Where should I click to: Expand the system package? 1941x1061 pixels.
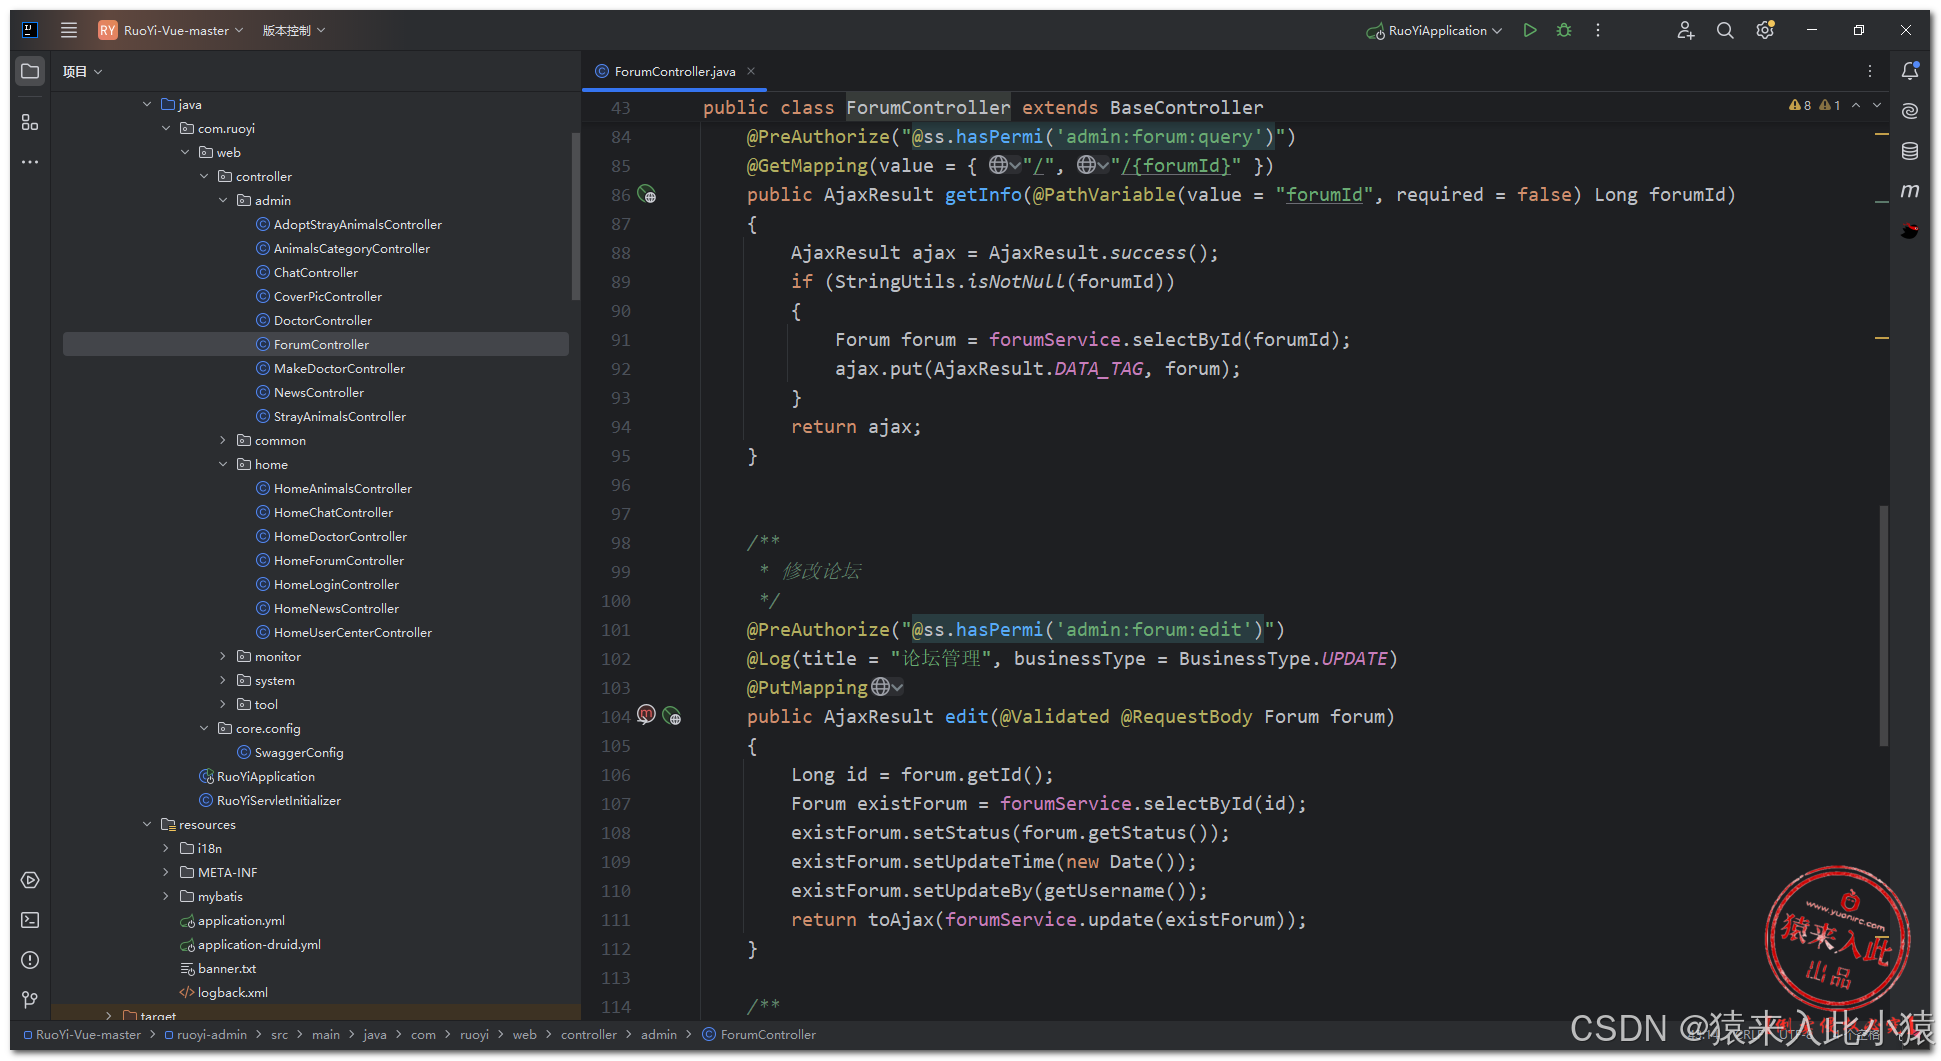point(223,680)
